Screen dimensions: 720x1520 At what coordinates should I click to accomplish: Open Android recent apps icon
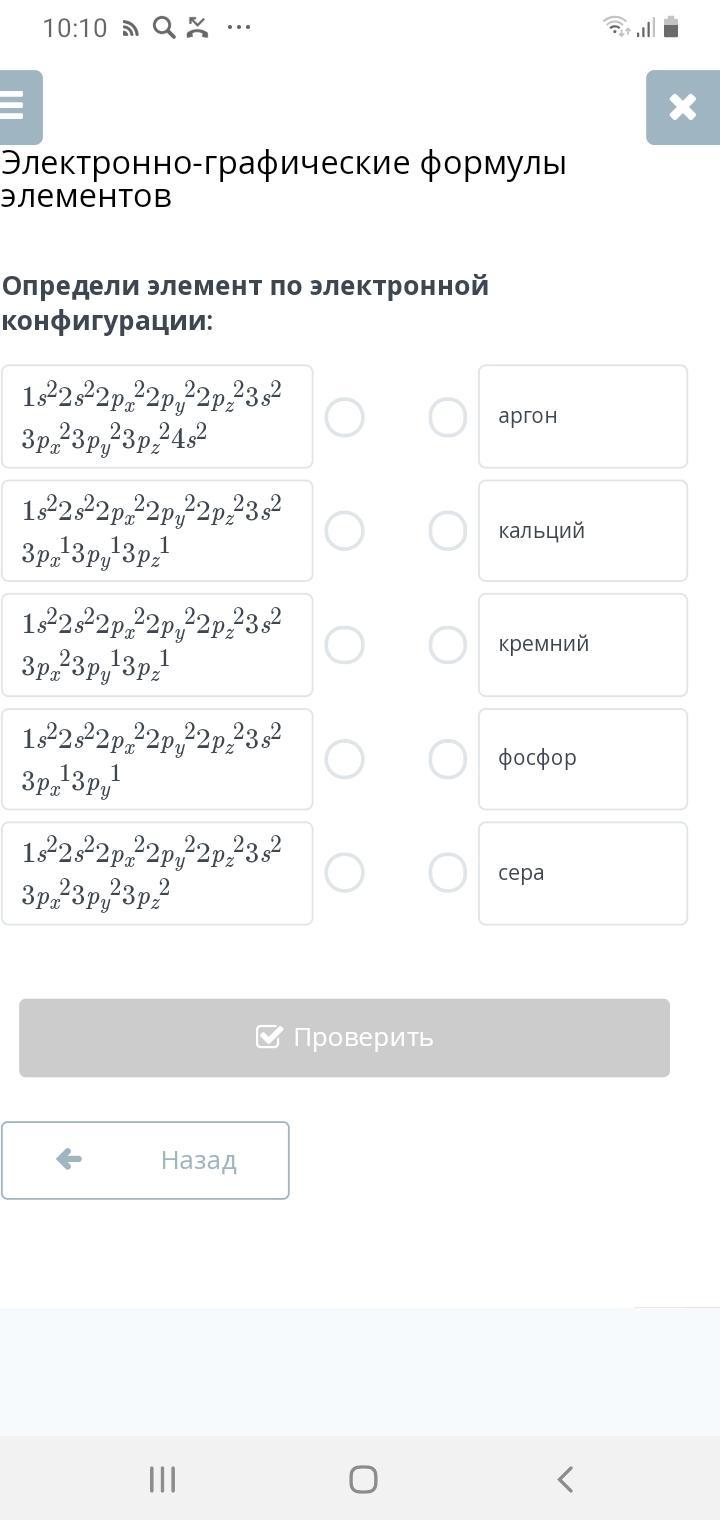pyautogui.click(x=162, y=1479)
